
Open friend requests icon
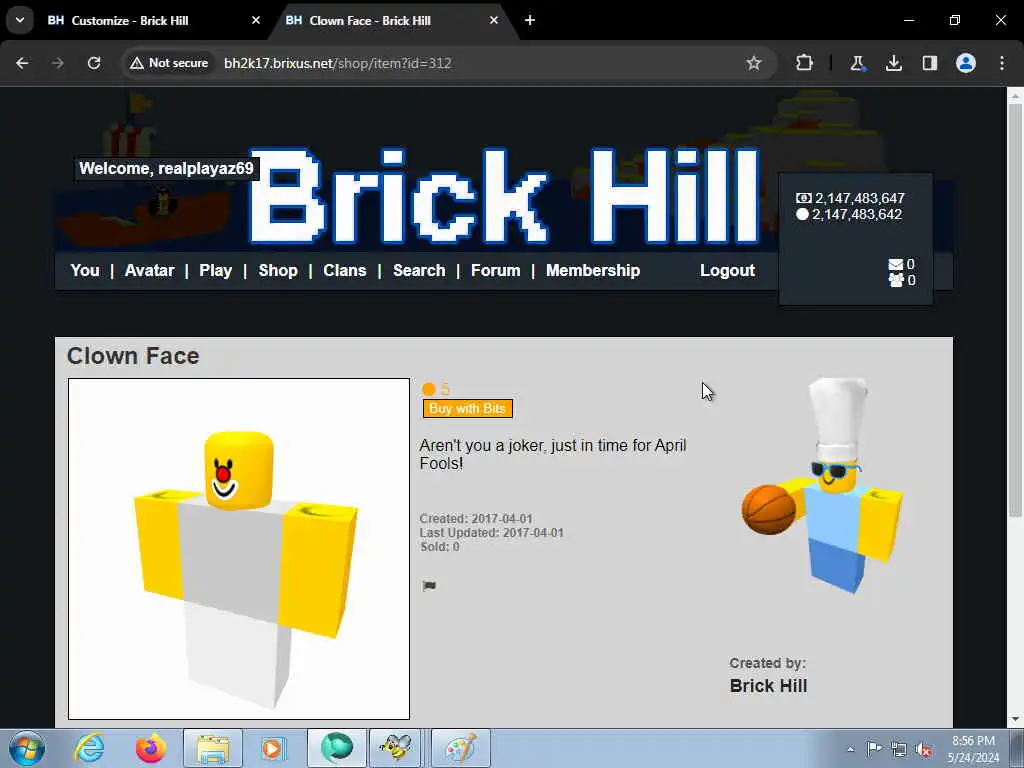coord(895,280)
